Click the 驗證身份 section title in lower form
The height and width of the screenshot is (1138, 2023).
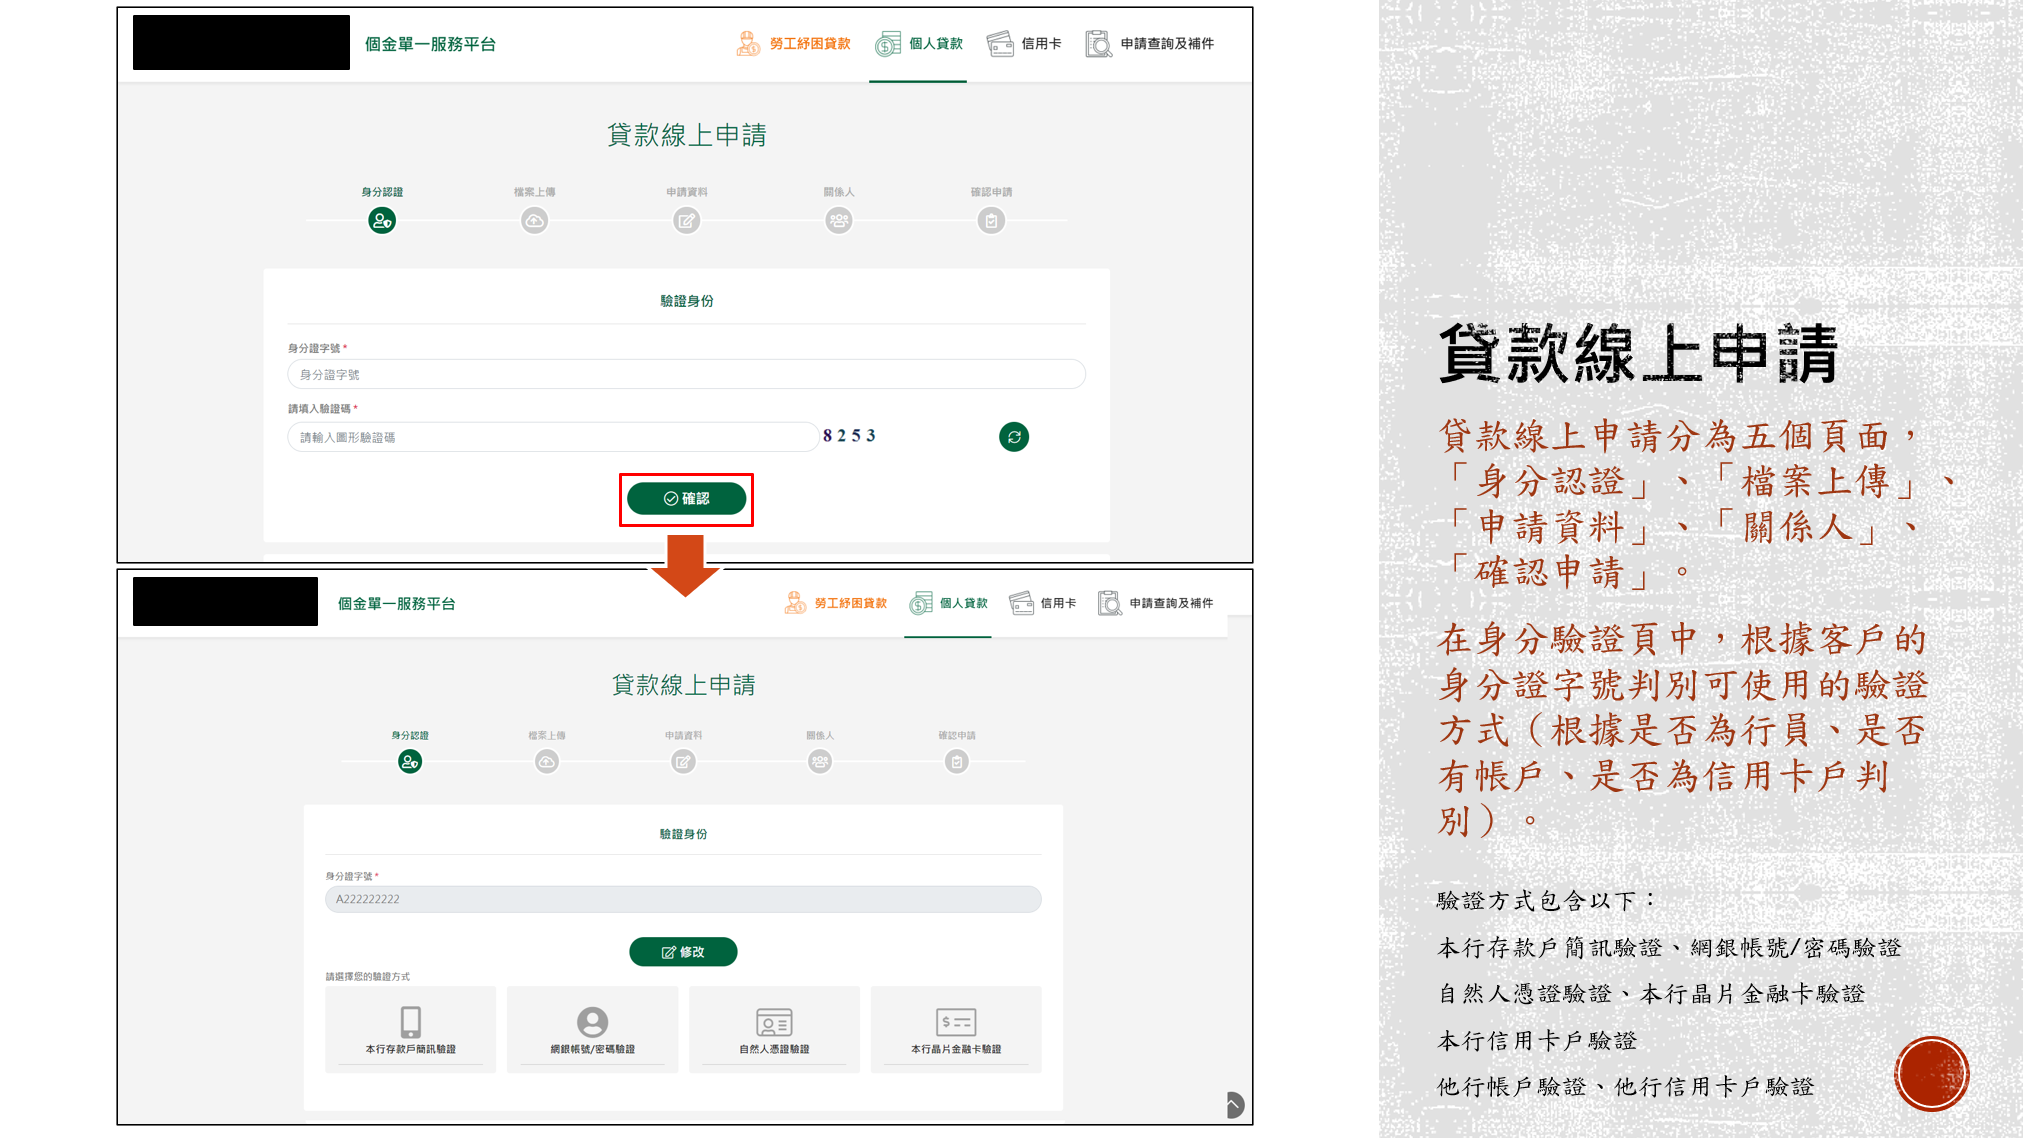pos(683,834)
